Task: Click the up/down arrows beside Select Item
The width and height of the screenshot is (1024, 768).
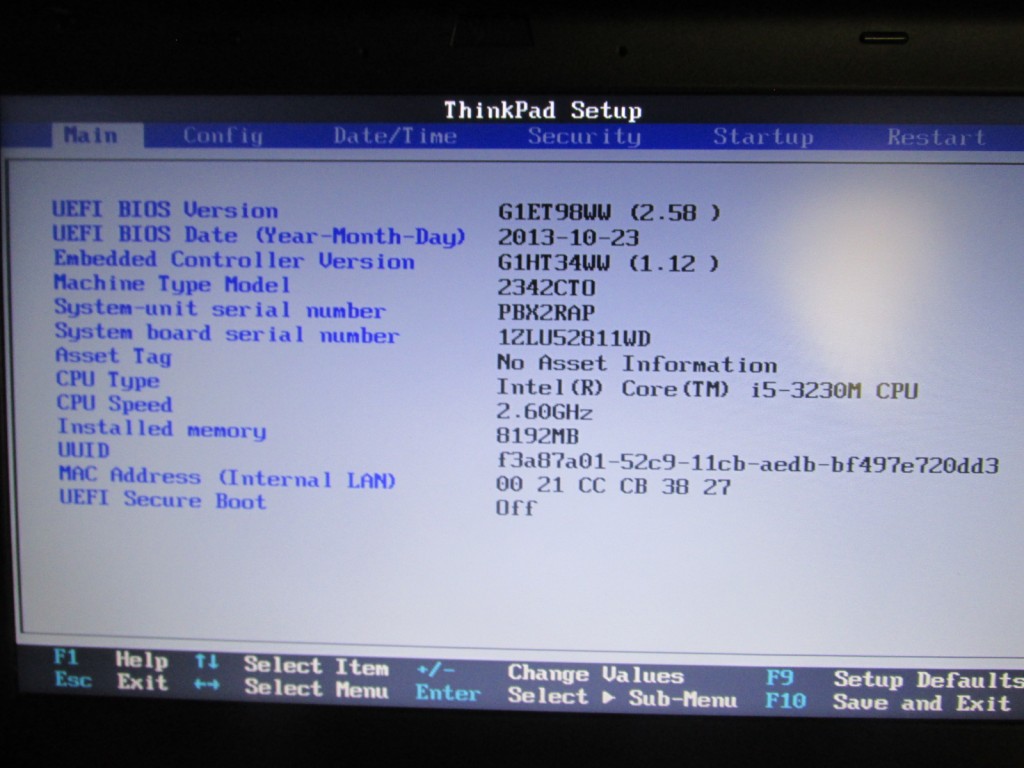Action: pyautogui.click(x=206, y=661)
